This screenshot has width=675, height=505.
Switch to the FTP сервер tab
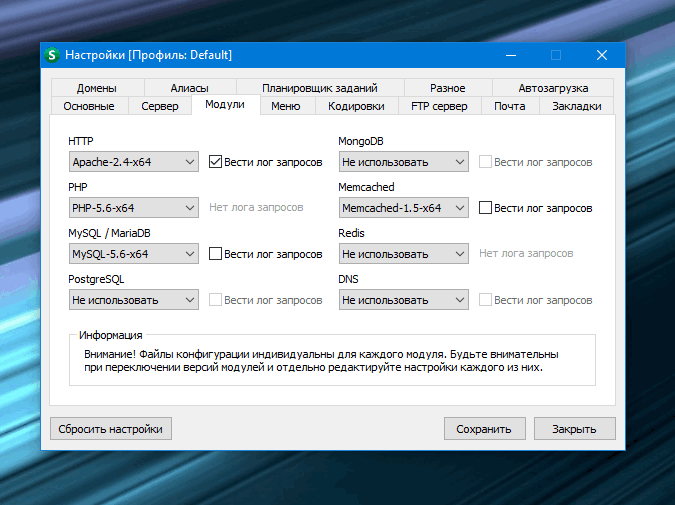pyautogui.click(x=439, y=106)
